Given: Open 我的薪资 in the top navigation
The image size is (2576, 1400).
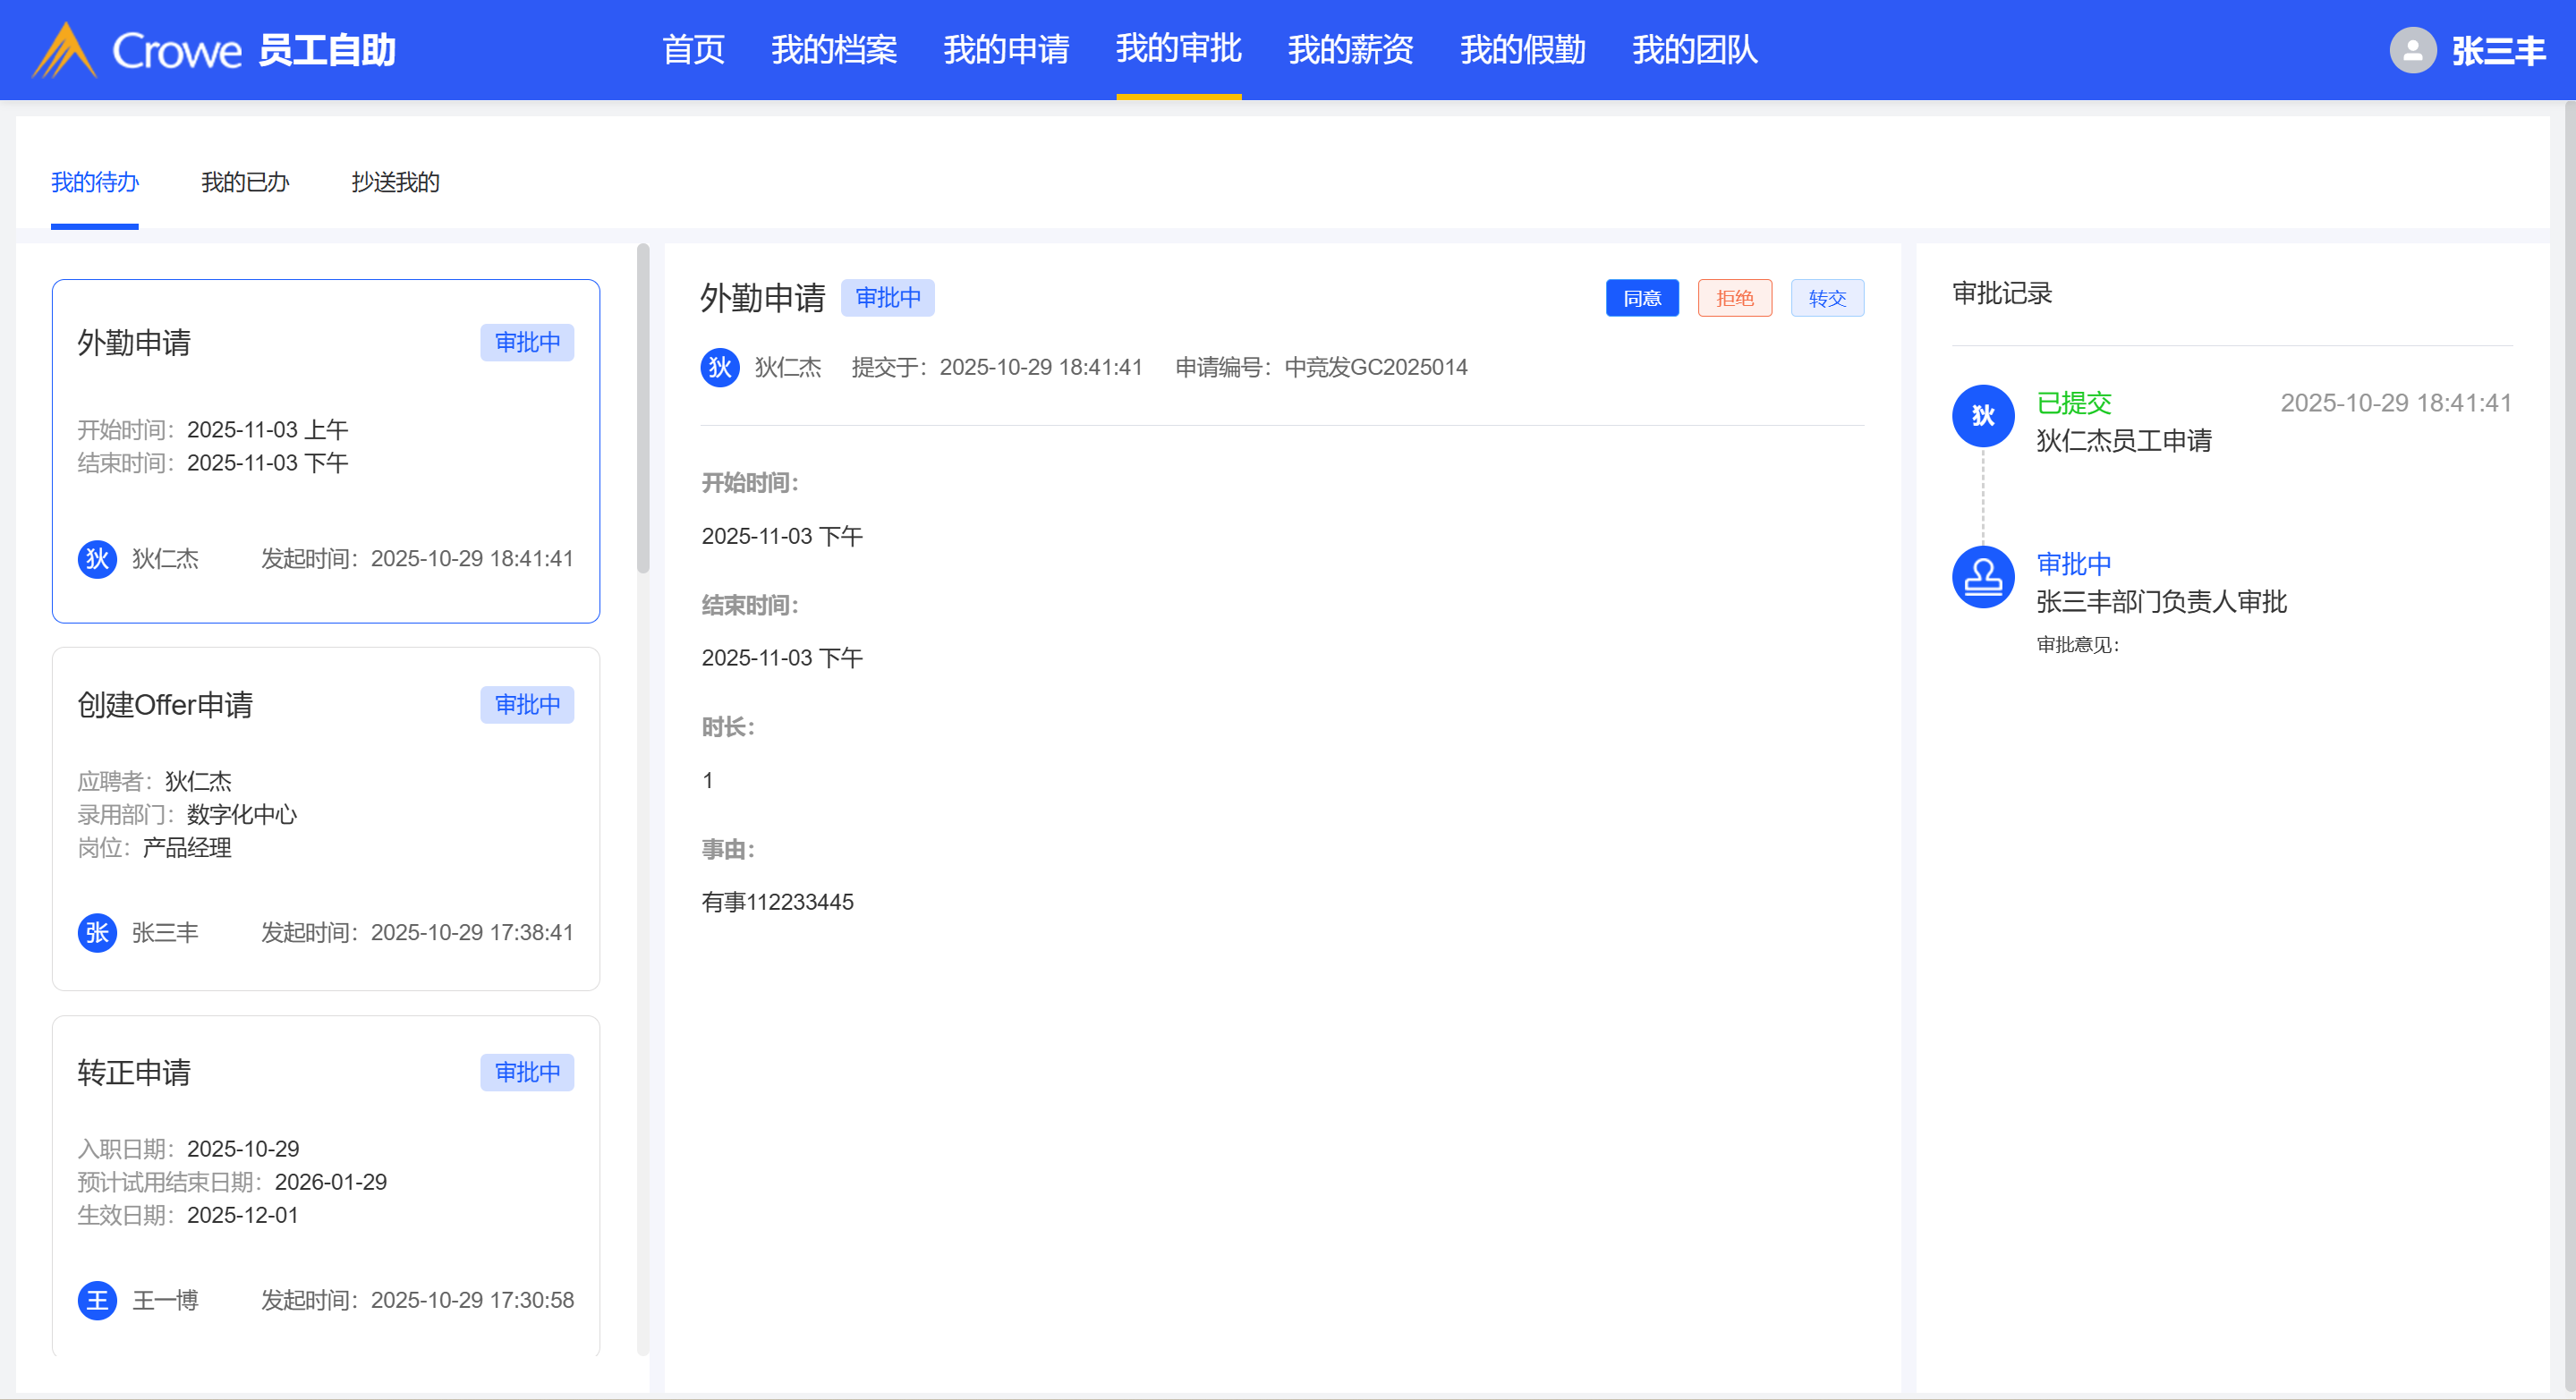Looking at the screenshot, I should (x=1350, y=50).
